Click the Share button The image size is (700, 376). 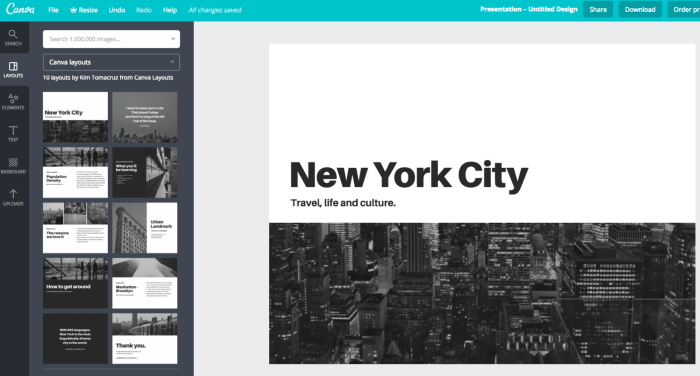click(598, 9)
